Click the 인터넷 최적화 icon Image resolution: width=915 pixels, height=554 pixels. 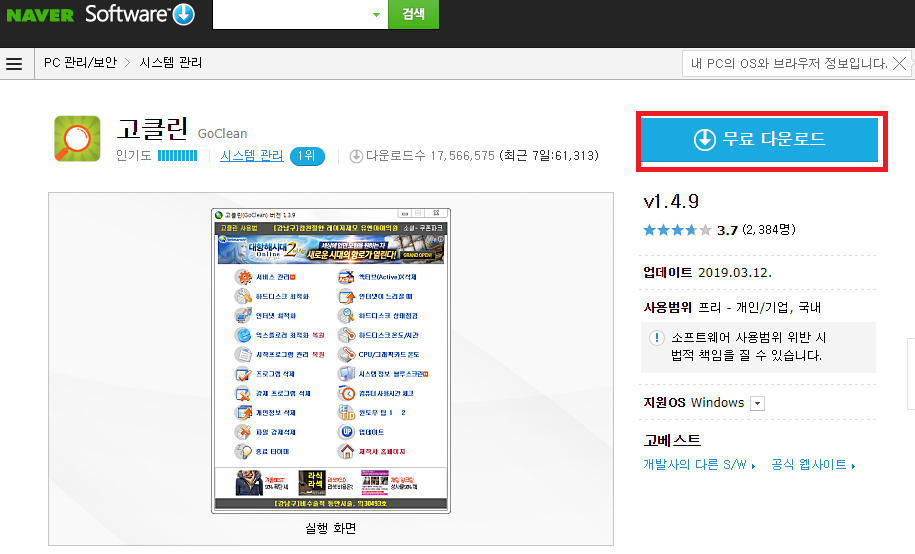pyautogui.click(x=243, y=315)
